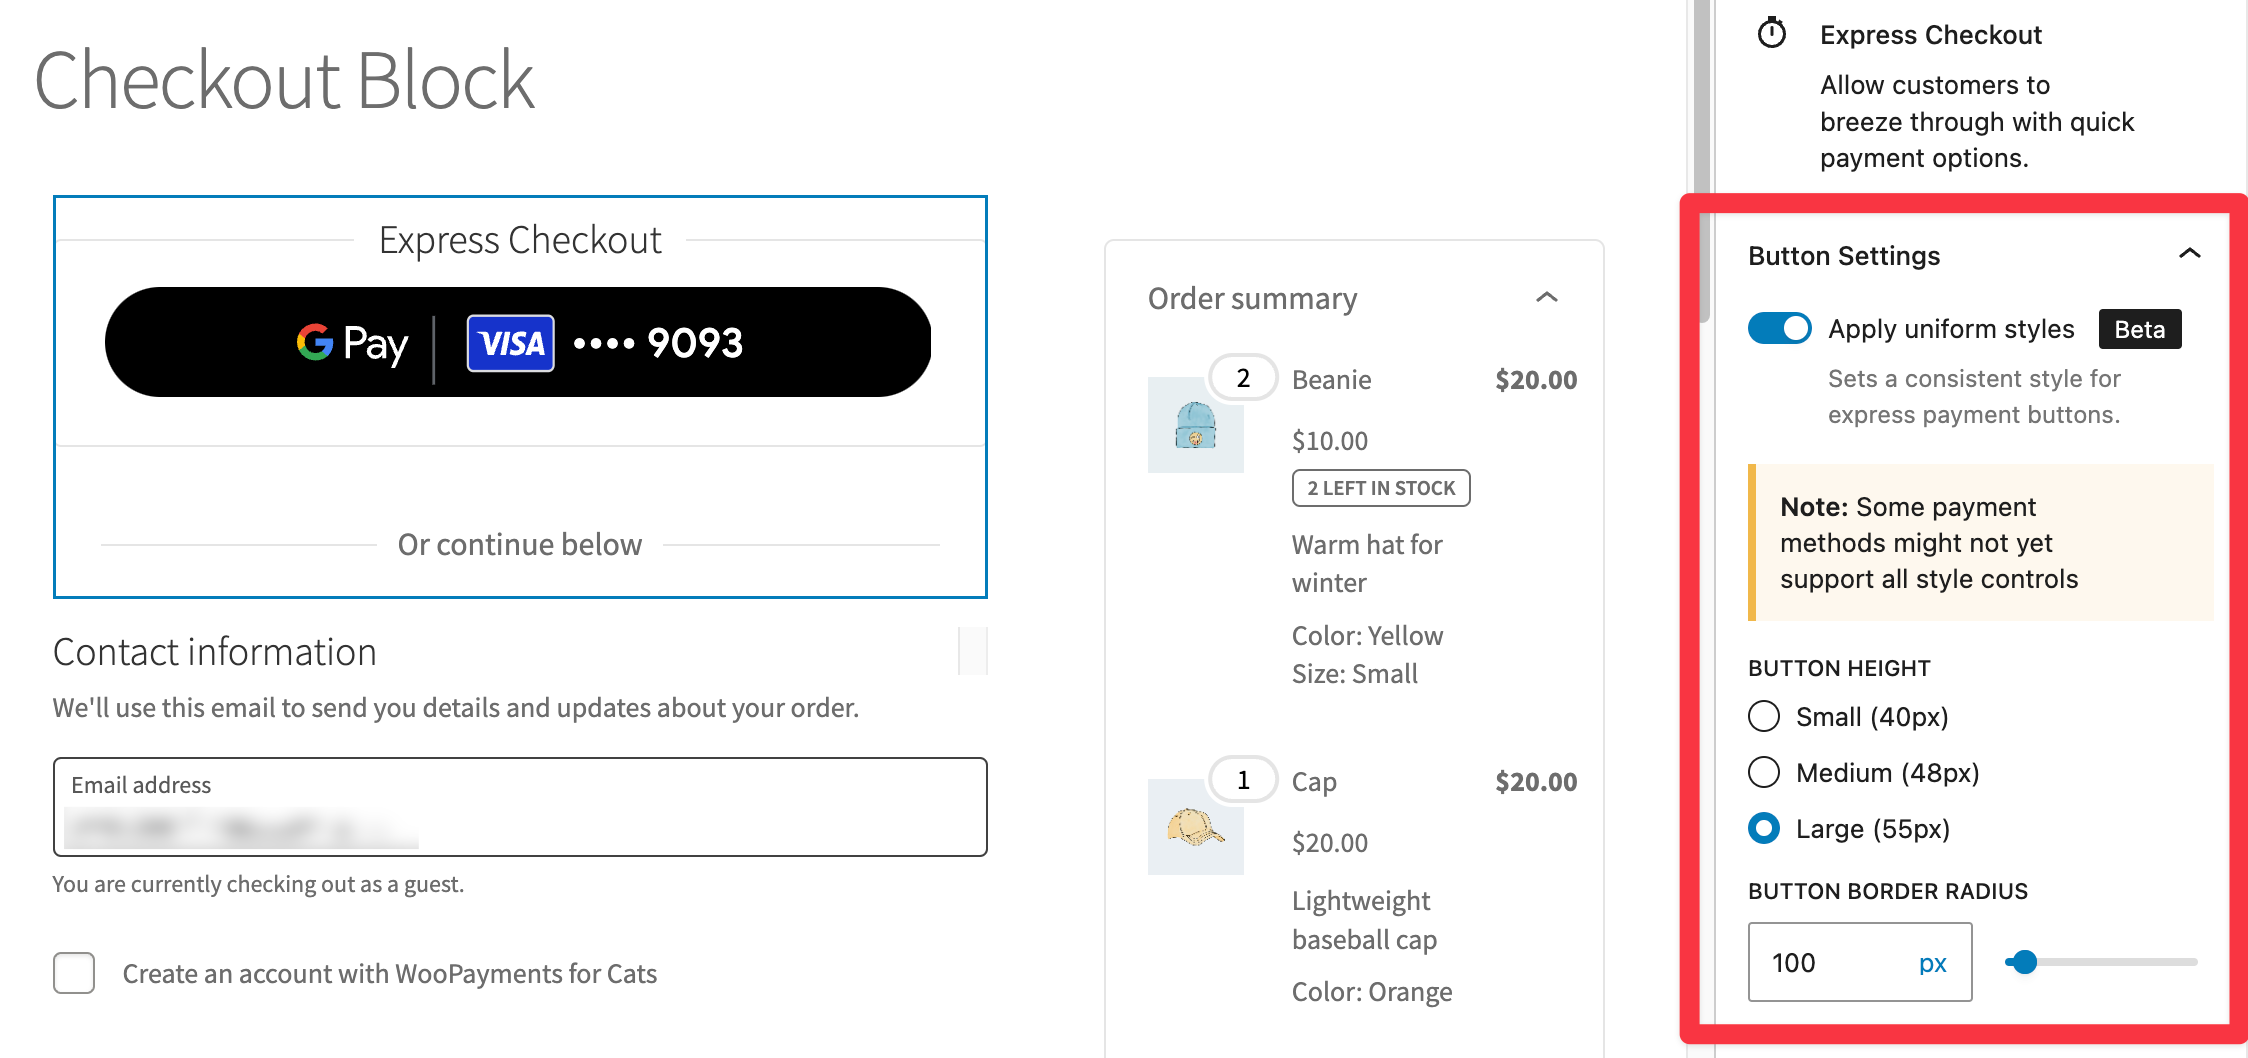Click the guest checkout notice text
The image size is (2248, 1058).
pyautogui.click(x=258, y=884)
